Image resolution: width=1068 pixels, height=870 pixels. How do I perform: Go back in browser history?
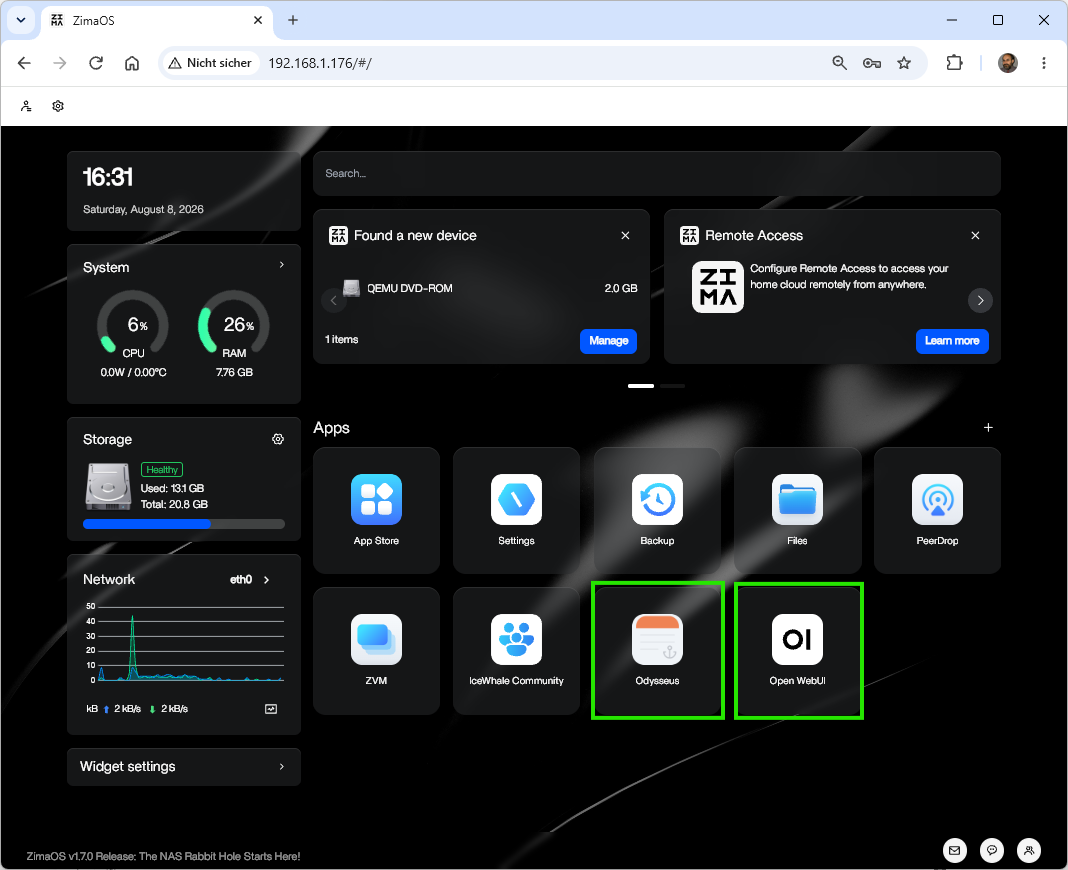click(25, 63)
